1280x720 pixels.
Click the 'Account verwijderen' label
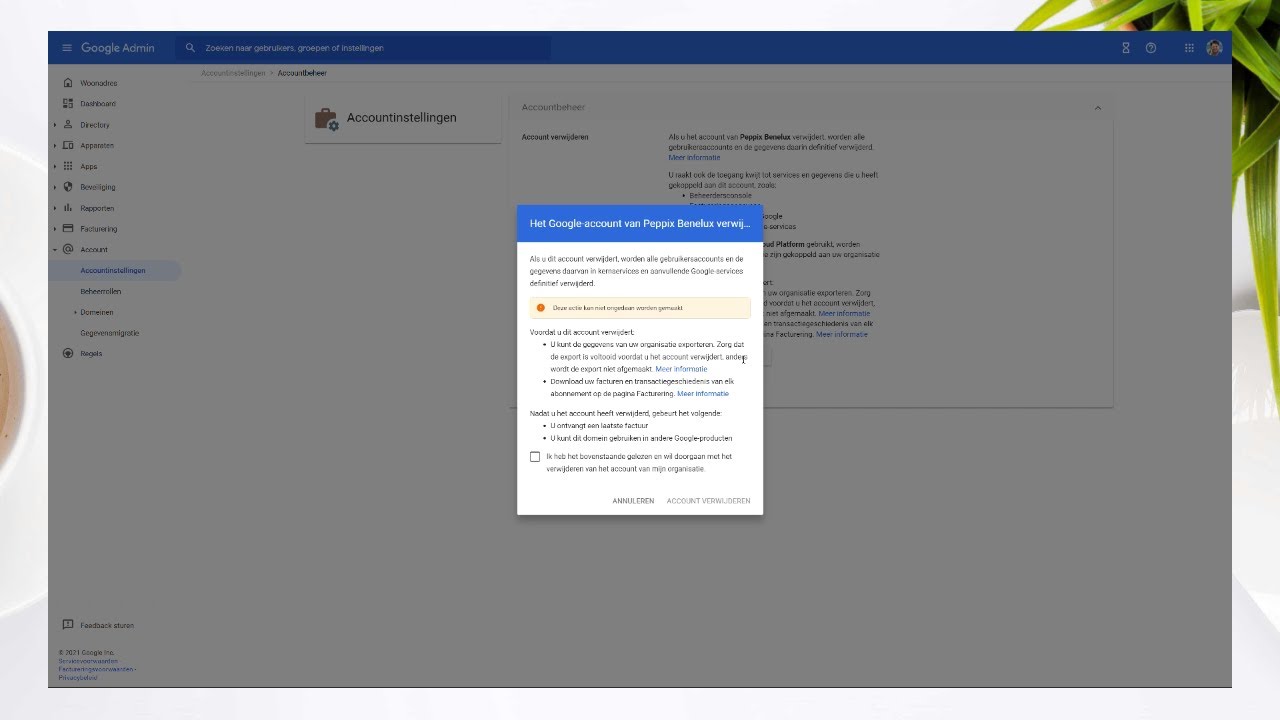(x=555, y=137)
